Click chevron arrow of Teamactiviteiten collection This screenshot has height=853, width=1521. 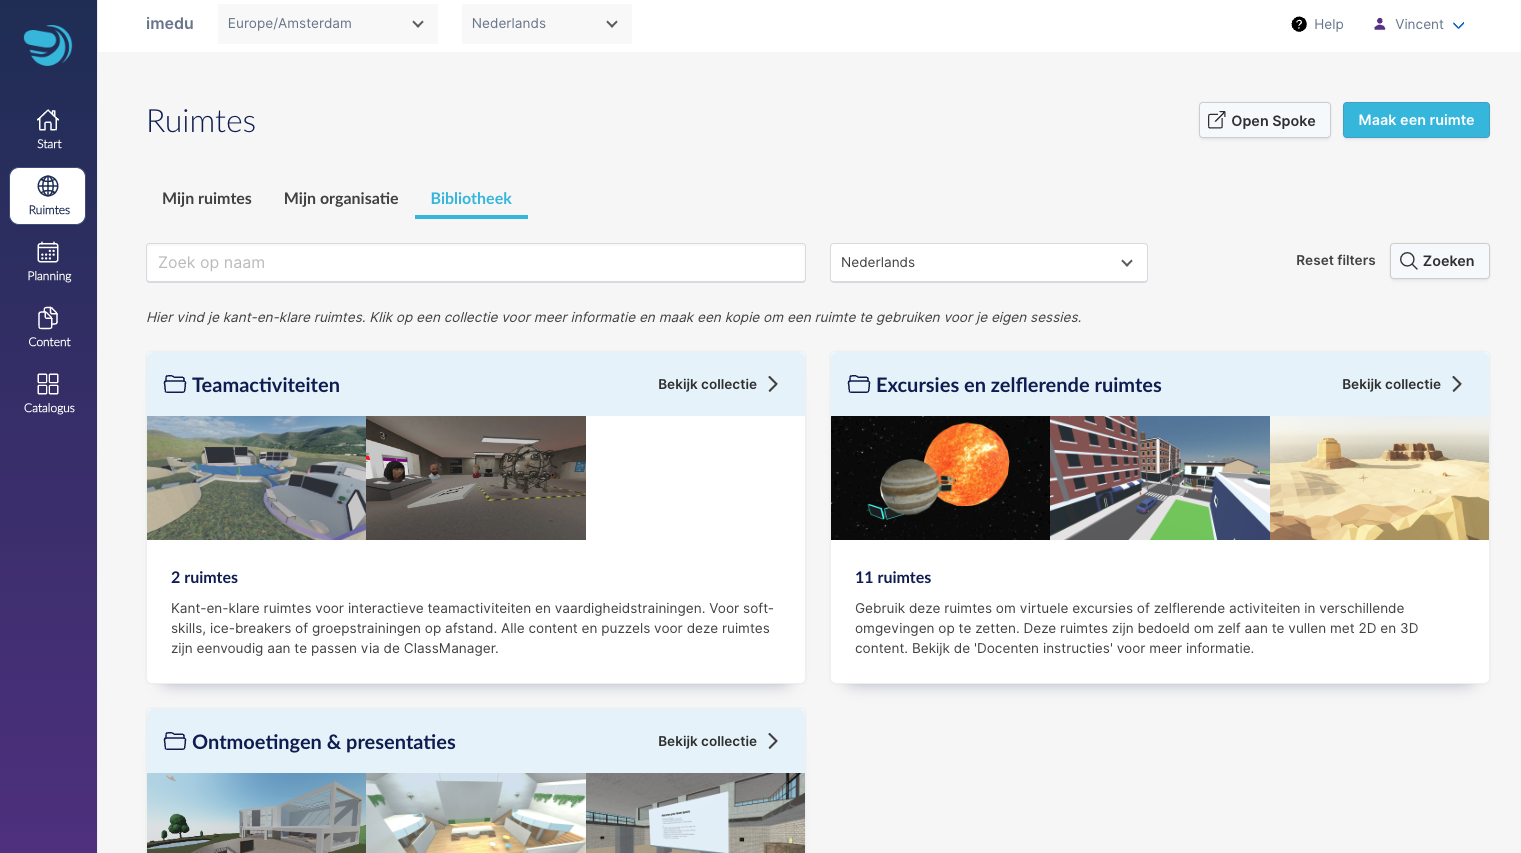click(773, 384)
